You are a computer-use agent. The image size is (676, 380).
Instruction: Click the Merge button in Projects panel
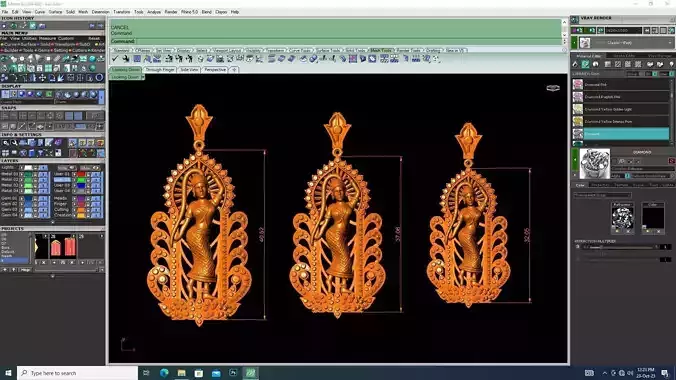pyautogui.click(x=26, y=270)
